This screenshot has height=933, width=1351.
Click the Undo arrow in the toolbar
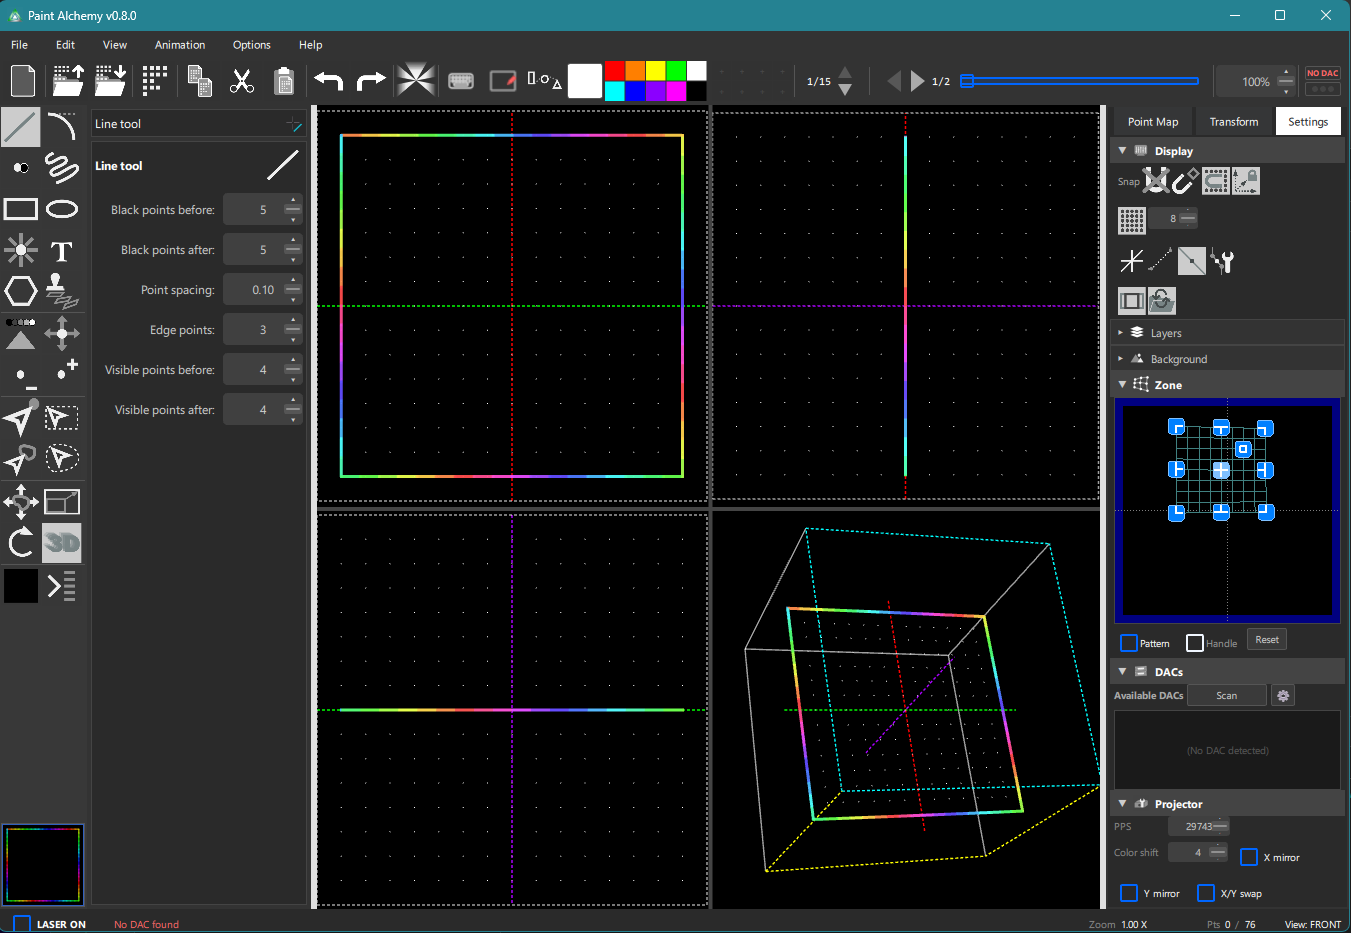[329, 81]
